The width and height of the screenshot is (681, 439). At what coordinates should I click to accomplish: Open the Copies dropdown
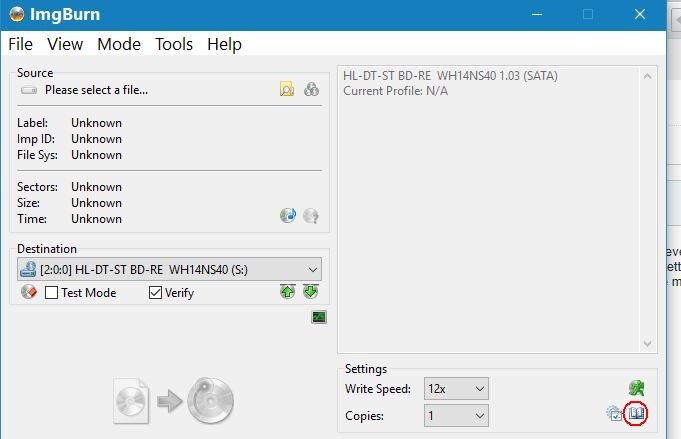(x=456, y=416)
